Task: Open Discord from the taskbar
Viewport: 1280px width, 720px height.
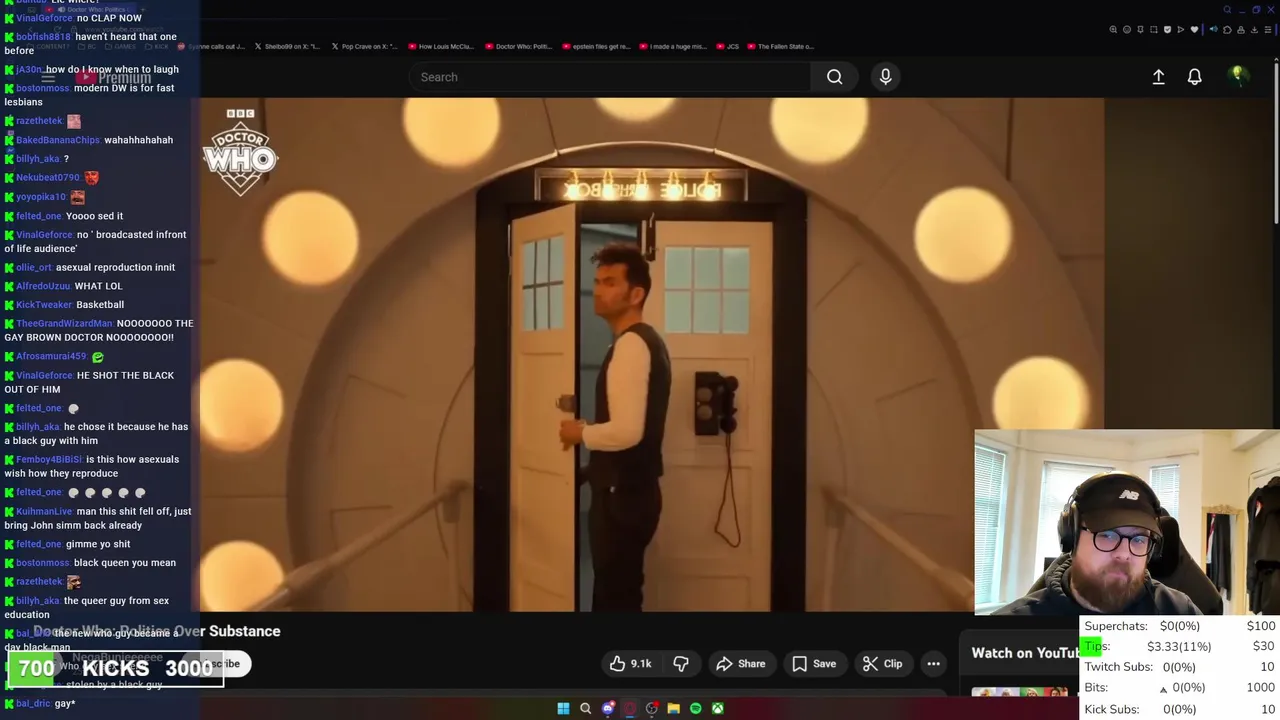Action: click(607, 708)
